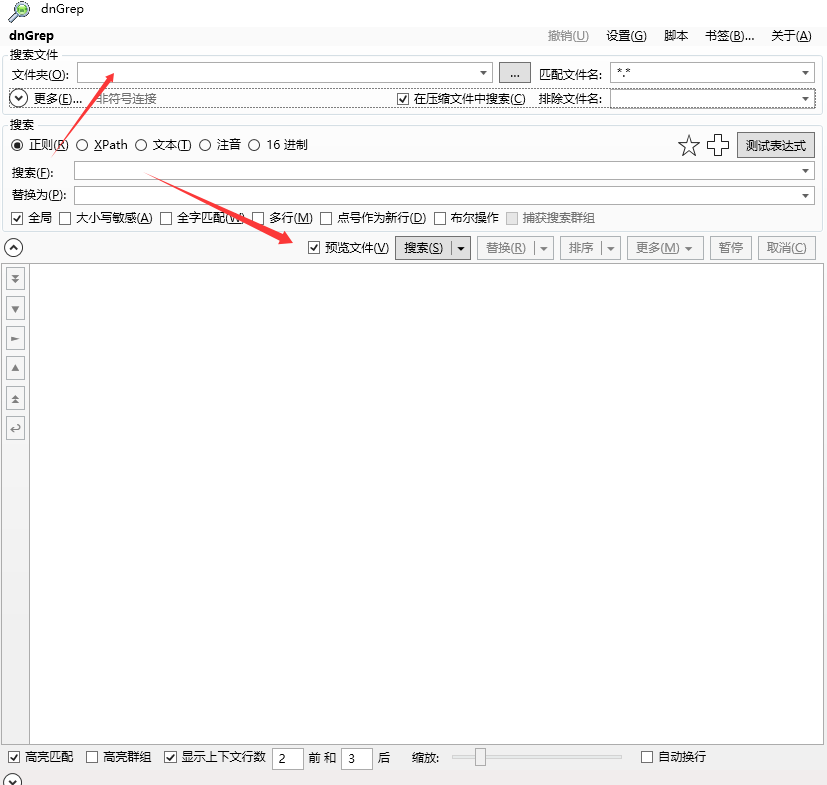Enable 点号作为新行(D) checkbox
Image resolution: width=827 pixels, height=785 pixels.
326,218
